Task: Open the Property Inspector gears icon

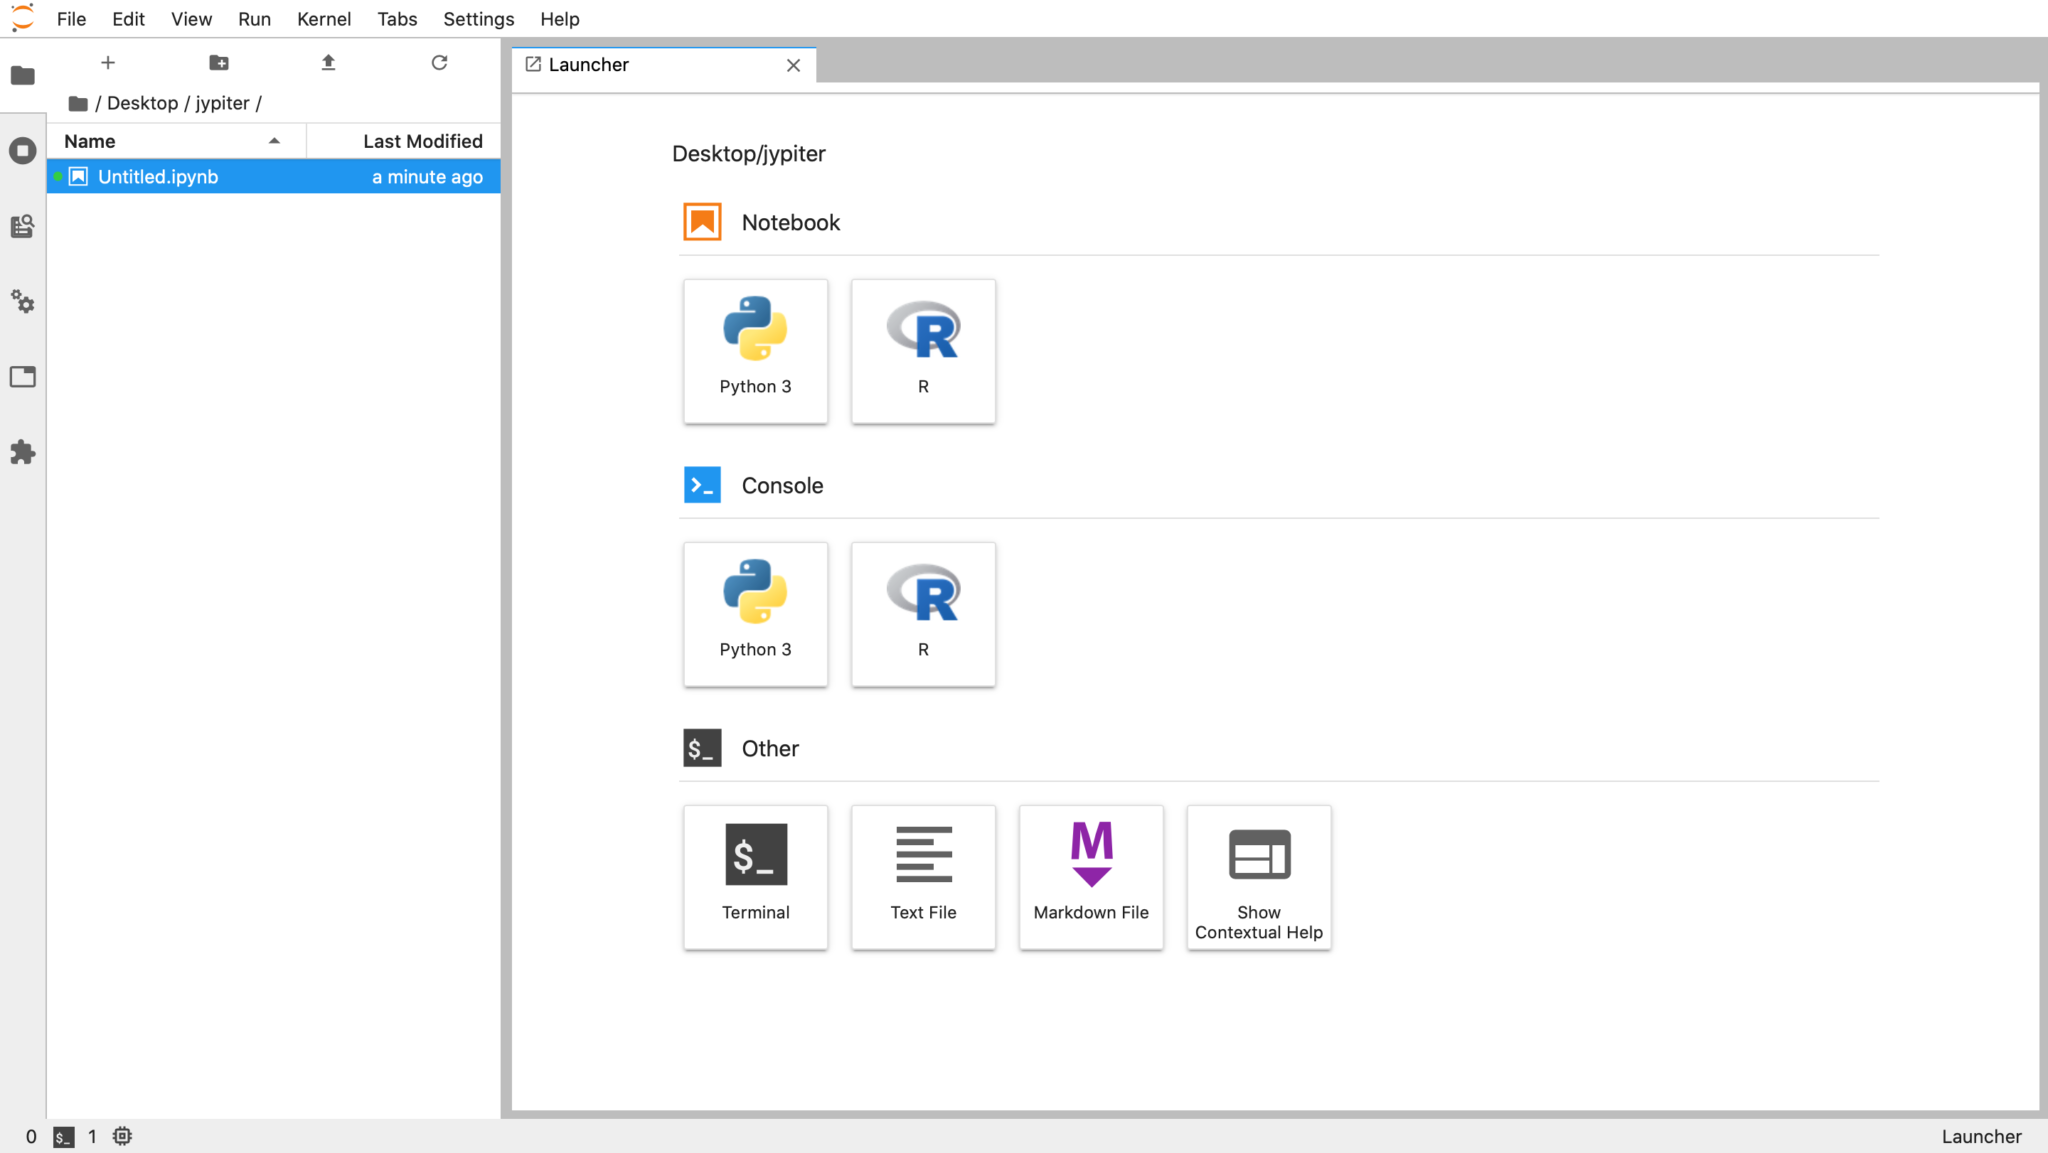Action: click(x=22, y=302)
